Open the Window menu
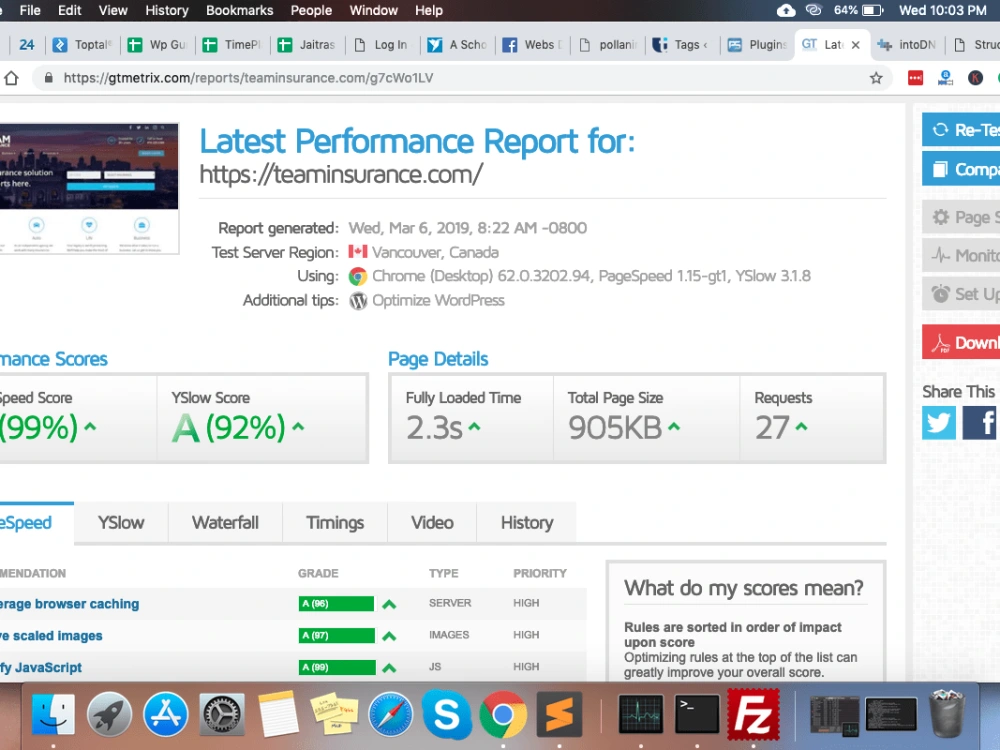 (374, 10)
